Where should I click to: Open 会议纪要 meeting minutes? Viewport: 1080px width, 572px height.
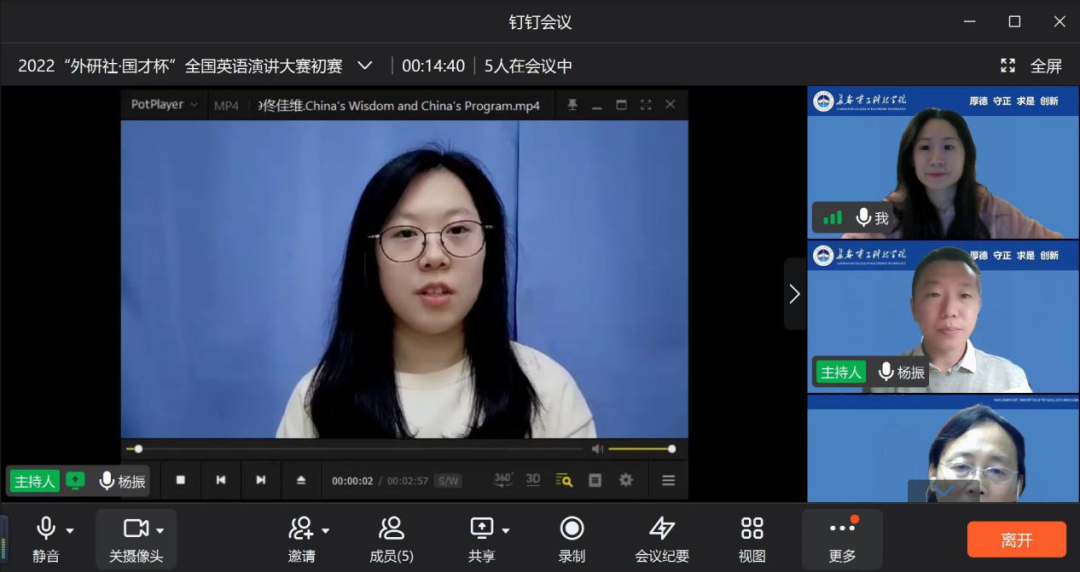click(x=662, y=539)
